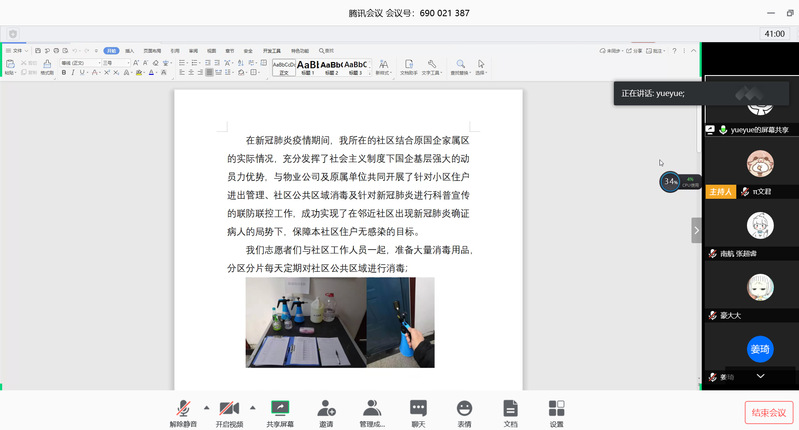Switch to the 插入 ribbon tab
The width and height of the screenshot is (799, 430).
(131, 50)
